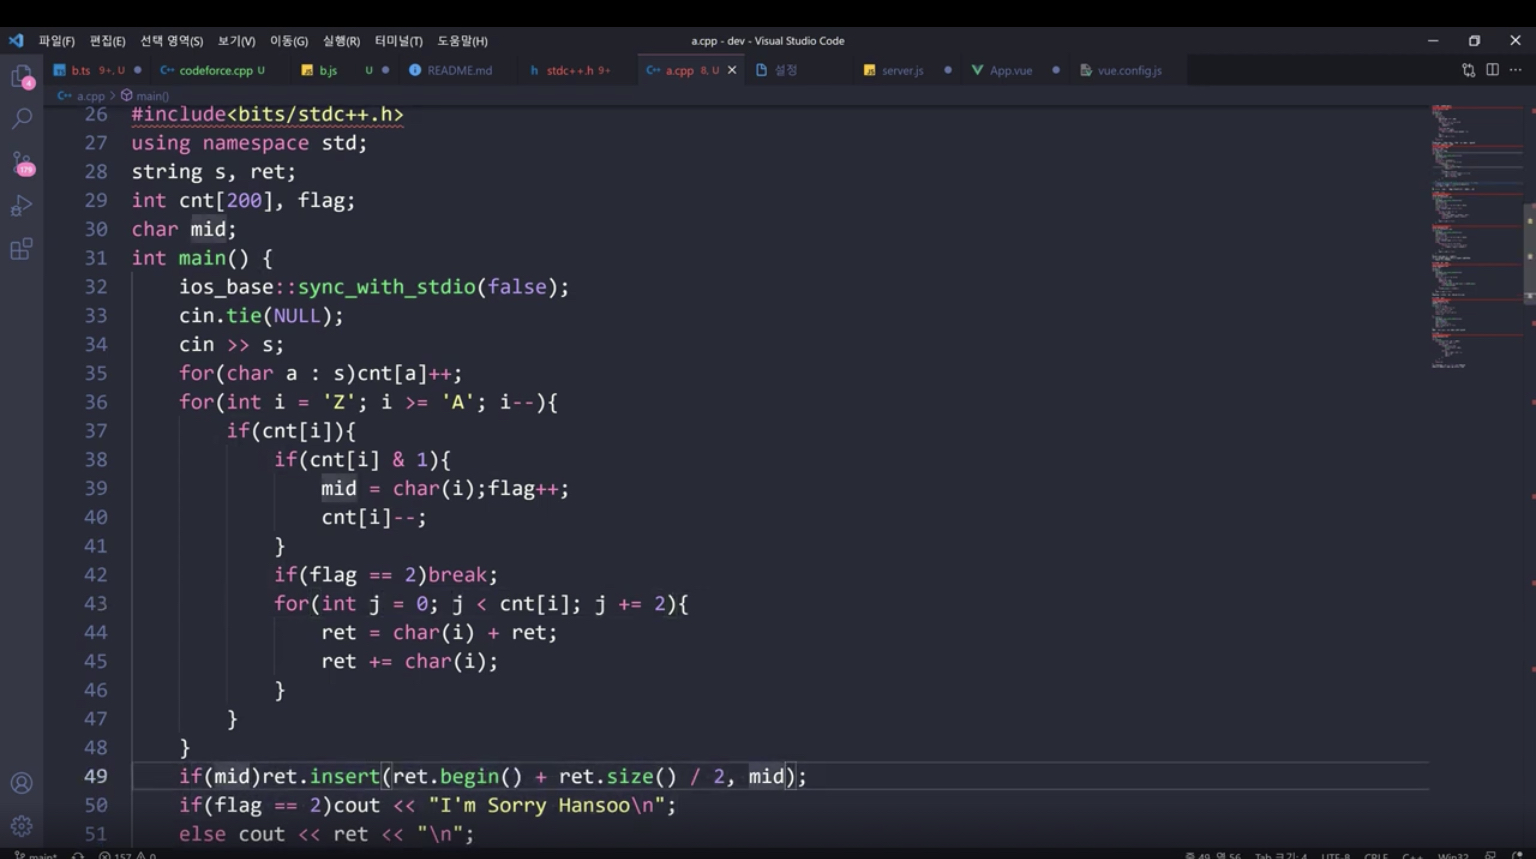The width and height of the screenshot is (1536, 859).
Task: Switch to the b.ts tab
Action: (97, 70)
